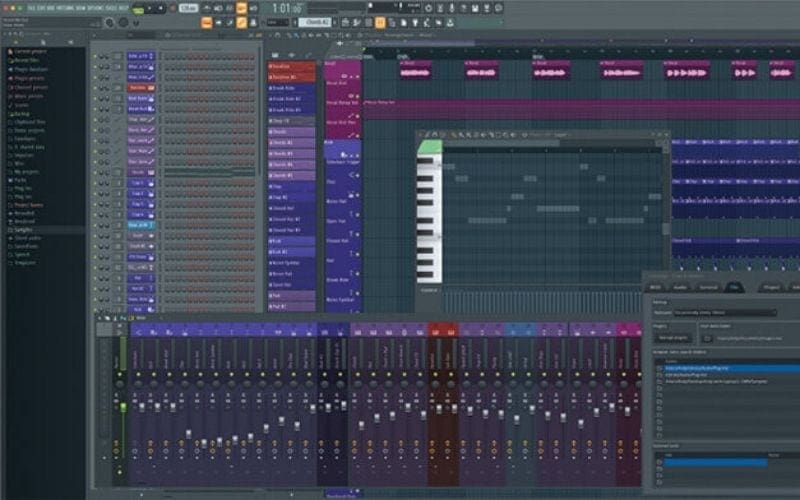
Task: Click the View playlist shortcut icon
Action: click(345, 22)
